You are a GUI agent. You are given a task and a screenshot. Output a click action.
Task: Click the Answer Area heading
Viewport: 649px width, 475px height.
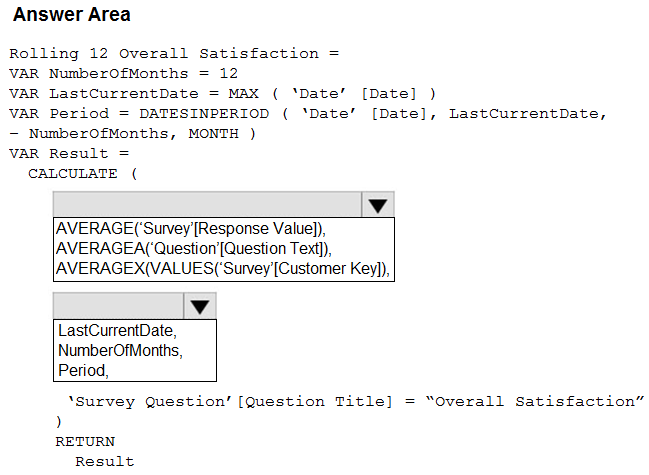[x=72, y=16]
